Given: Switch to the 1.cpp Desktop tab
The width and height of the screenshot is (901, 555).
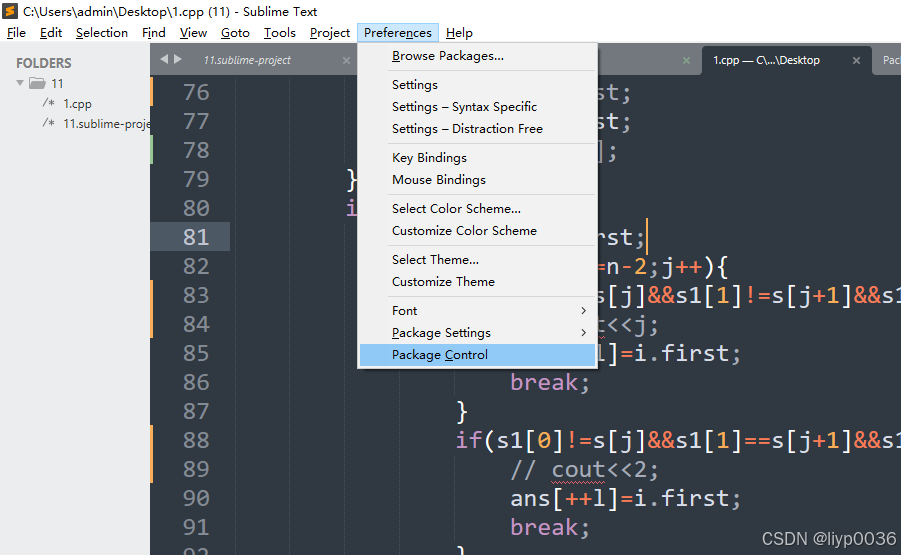Looking at the screenshot, I should point(767,60).
